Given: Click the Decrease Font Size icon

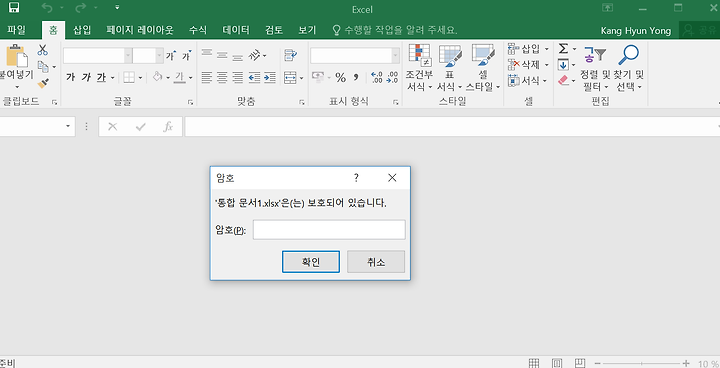Looking at the screenshot, I should [x=186, y=56].
